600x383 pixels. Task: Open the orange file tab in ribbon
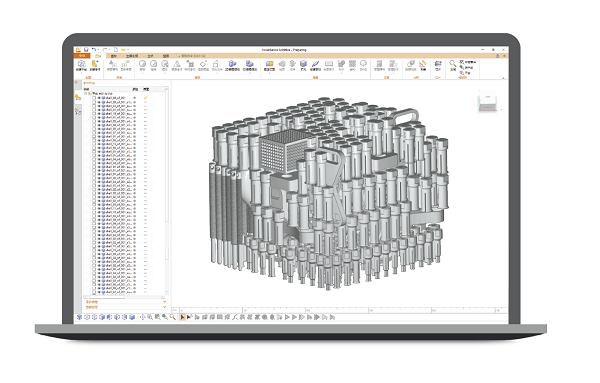(82, 56)
